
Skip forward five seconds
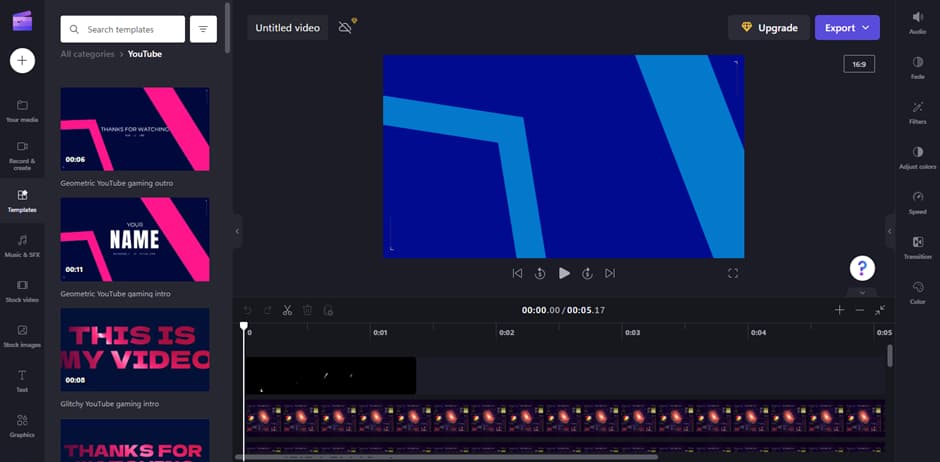point(588,273)
